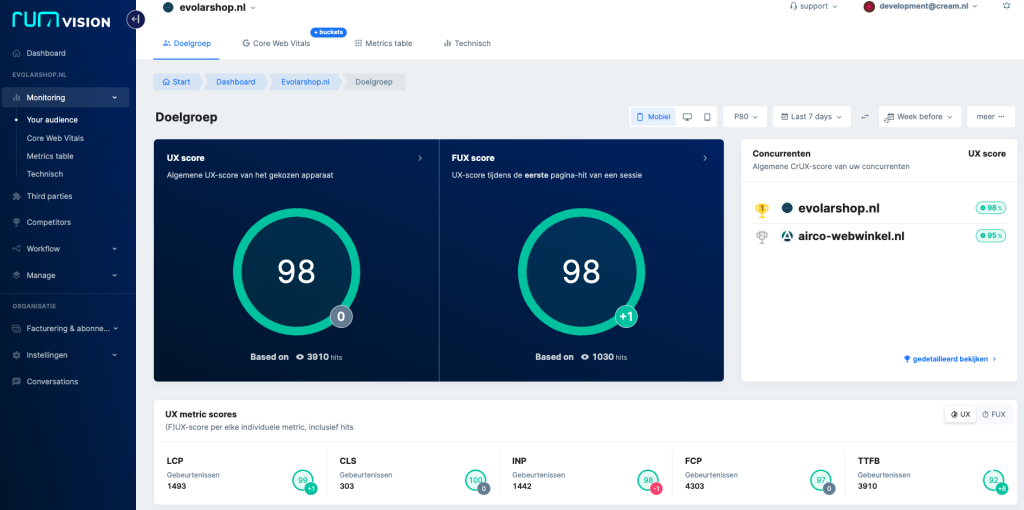Click the Doelgroep breadcrumb
The height and width of the screenshot is (510, 1024).
point(374,82)
